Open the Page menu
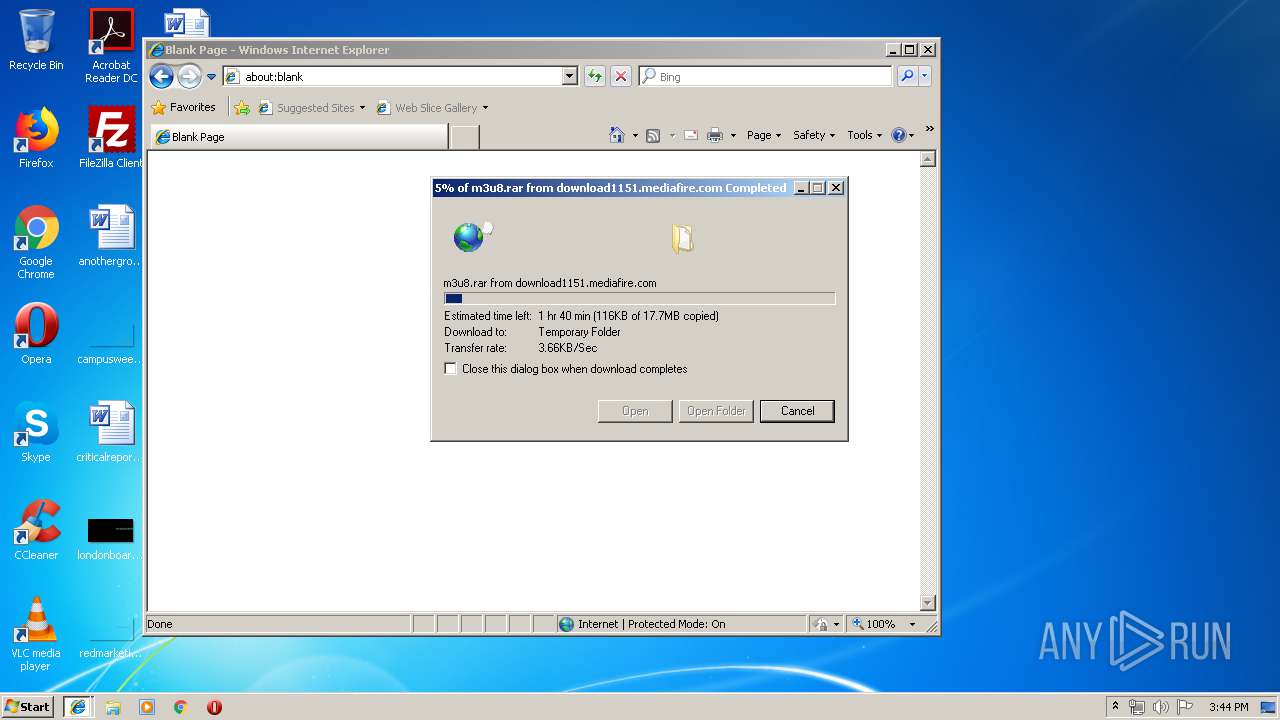 (x=764, y=135)
